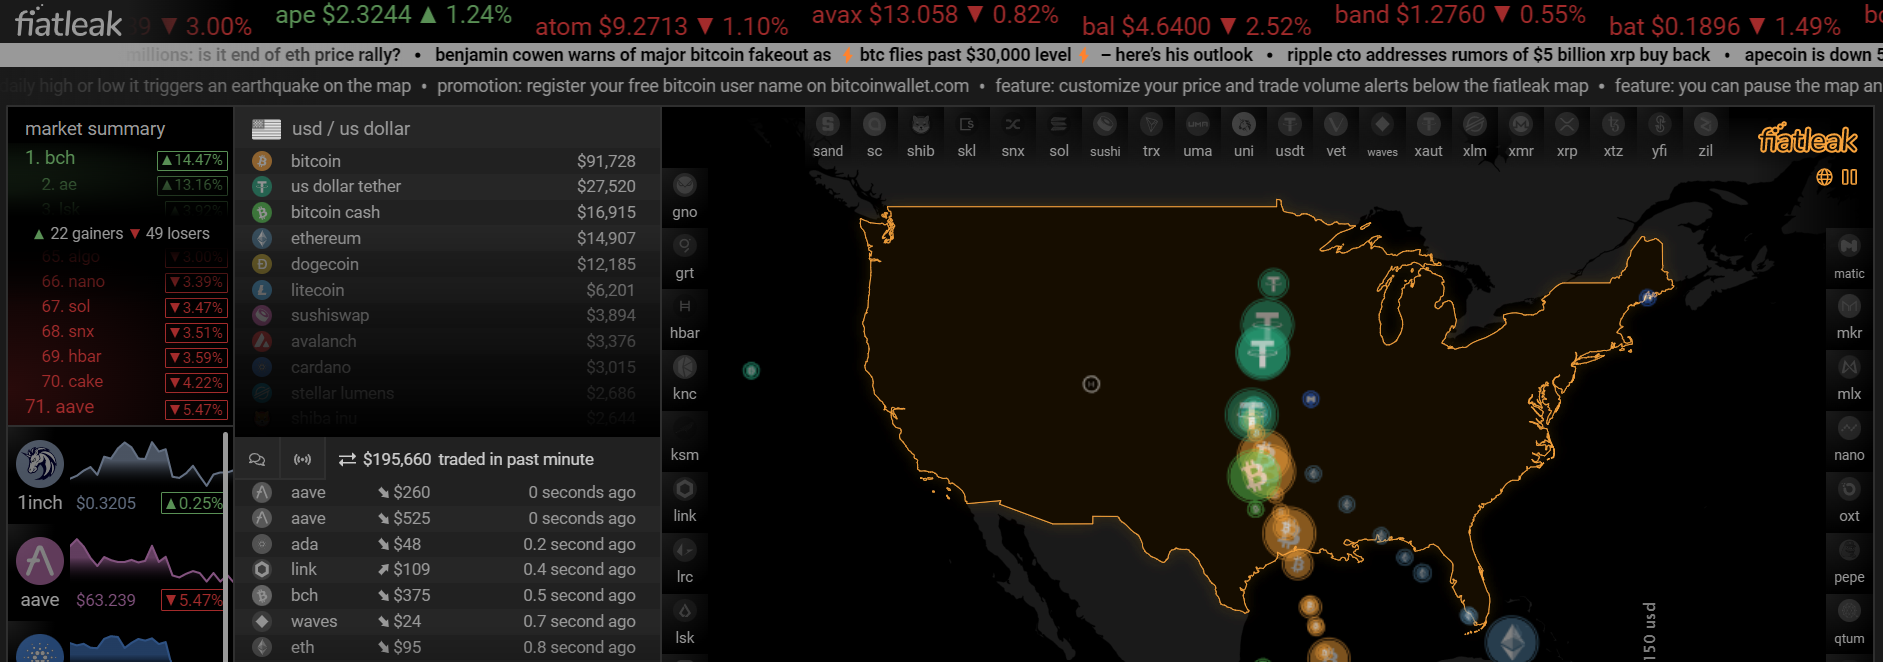Select the yfi coin icon
Viewport: 1883px width, 662px height.
1659,125
